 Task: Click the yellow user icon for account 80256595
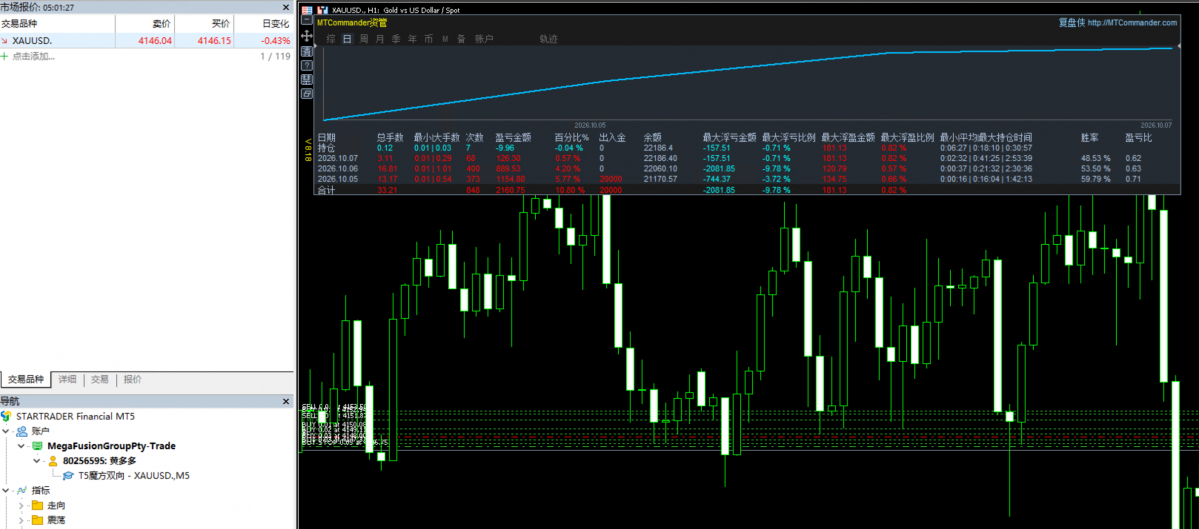tap(53, 461)
